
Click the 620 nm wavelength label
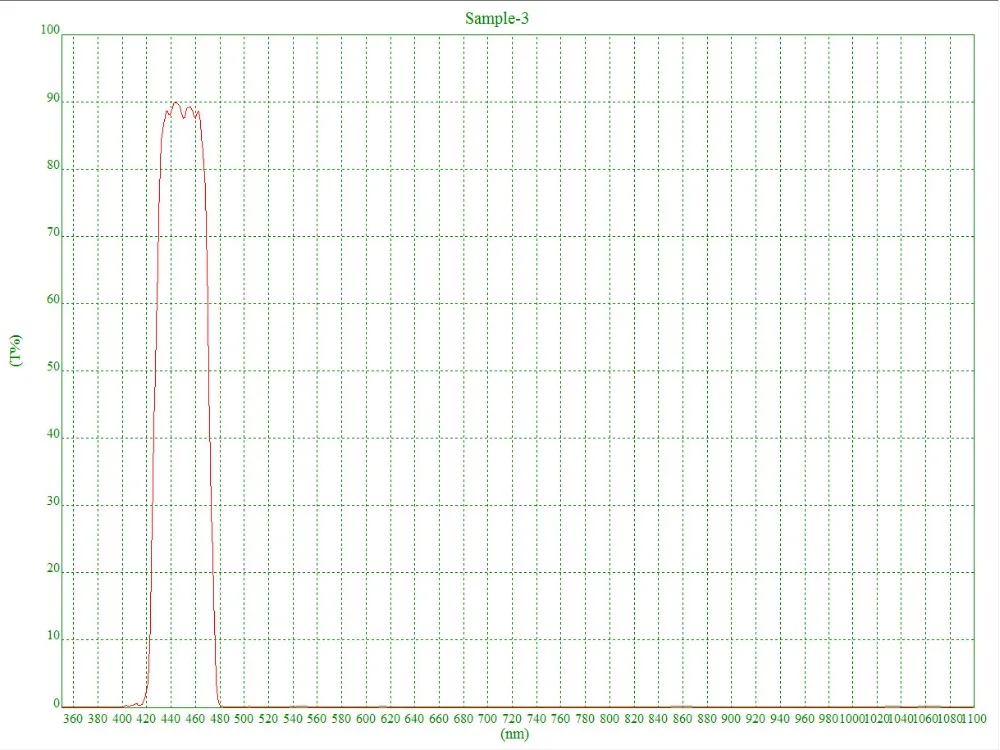[x=390, y=719]
